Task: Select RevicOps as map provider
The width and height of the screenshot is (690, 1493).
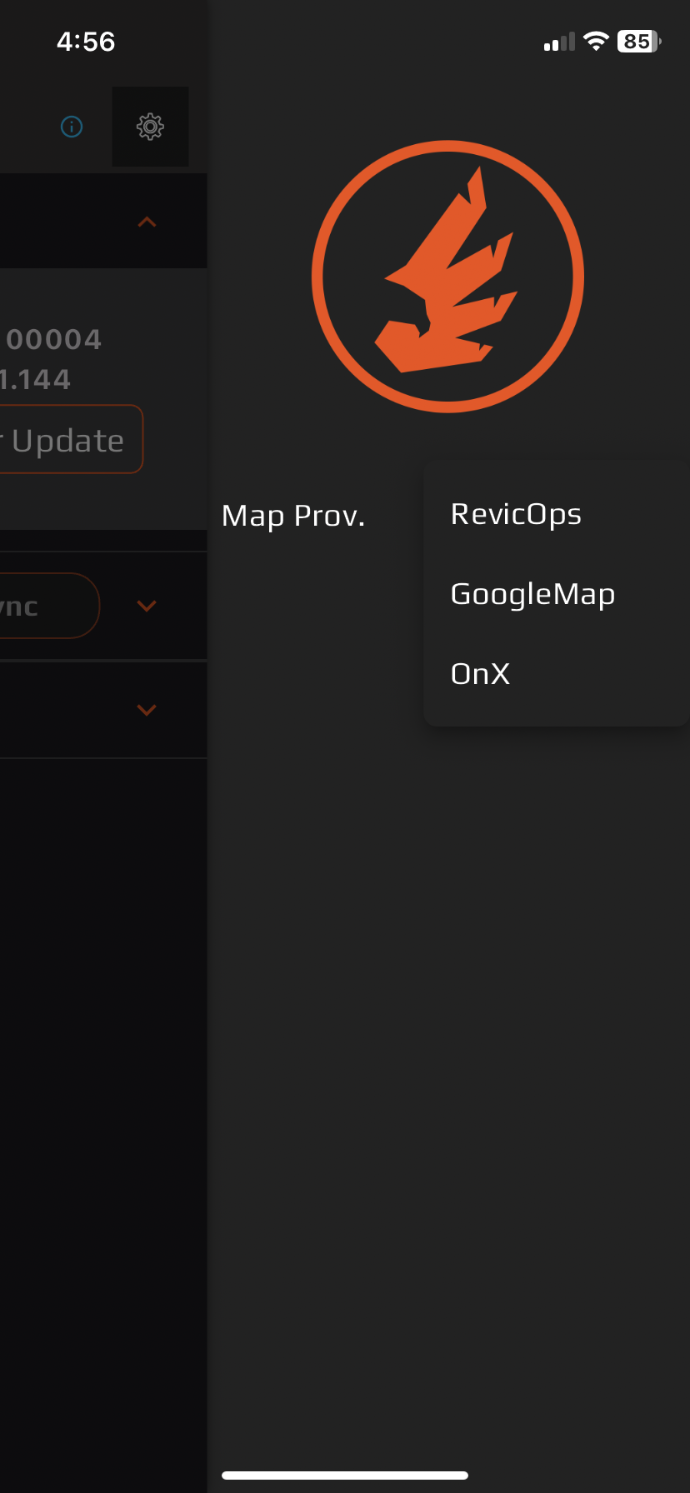Action: coord(516,514)
